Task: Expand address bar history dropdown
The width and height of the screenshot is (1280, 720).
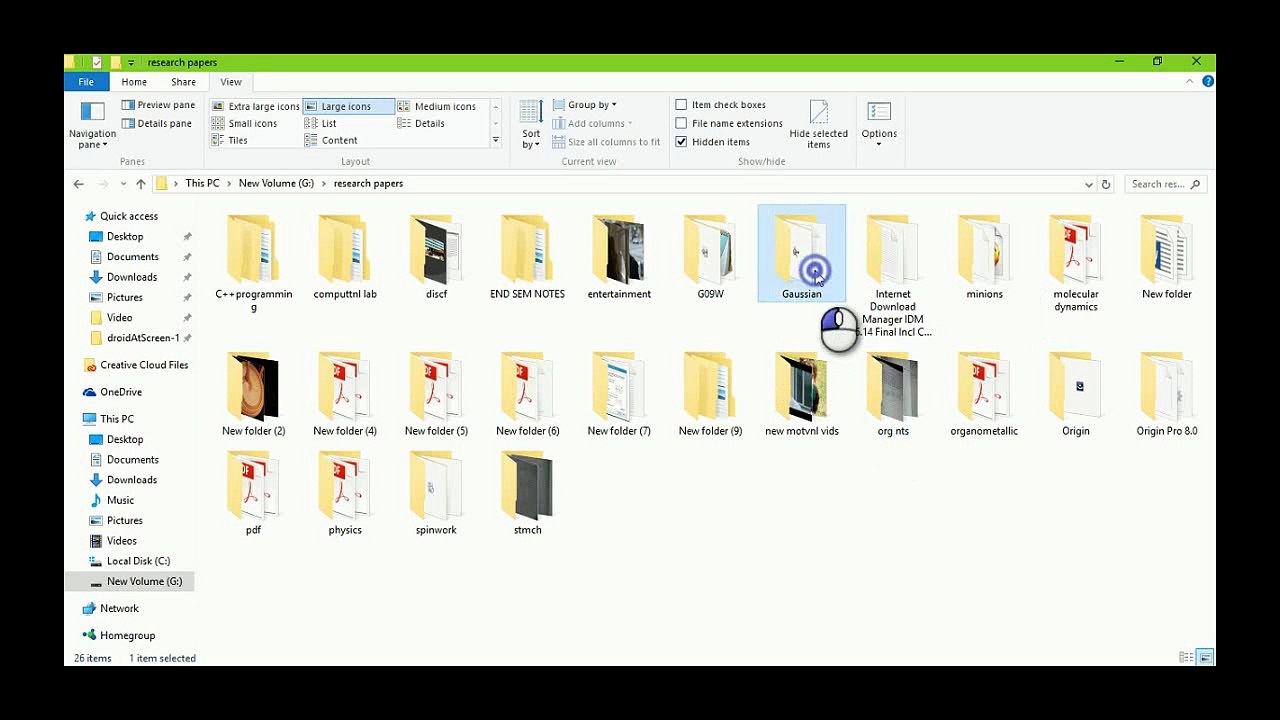Action: coord(1088,184)
